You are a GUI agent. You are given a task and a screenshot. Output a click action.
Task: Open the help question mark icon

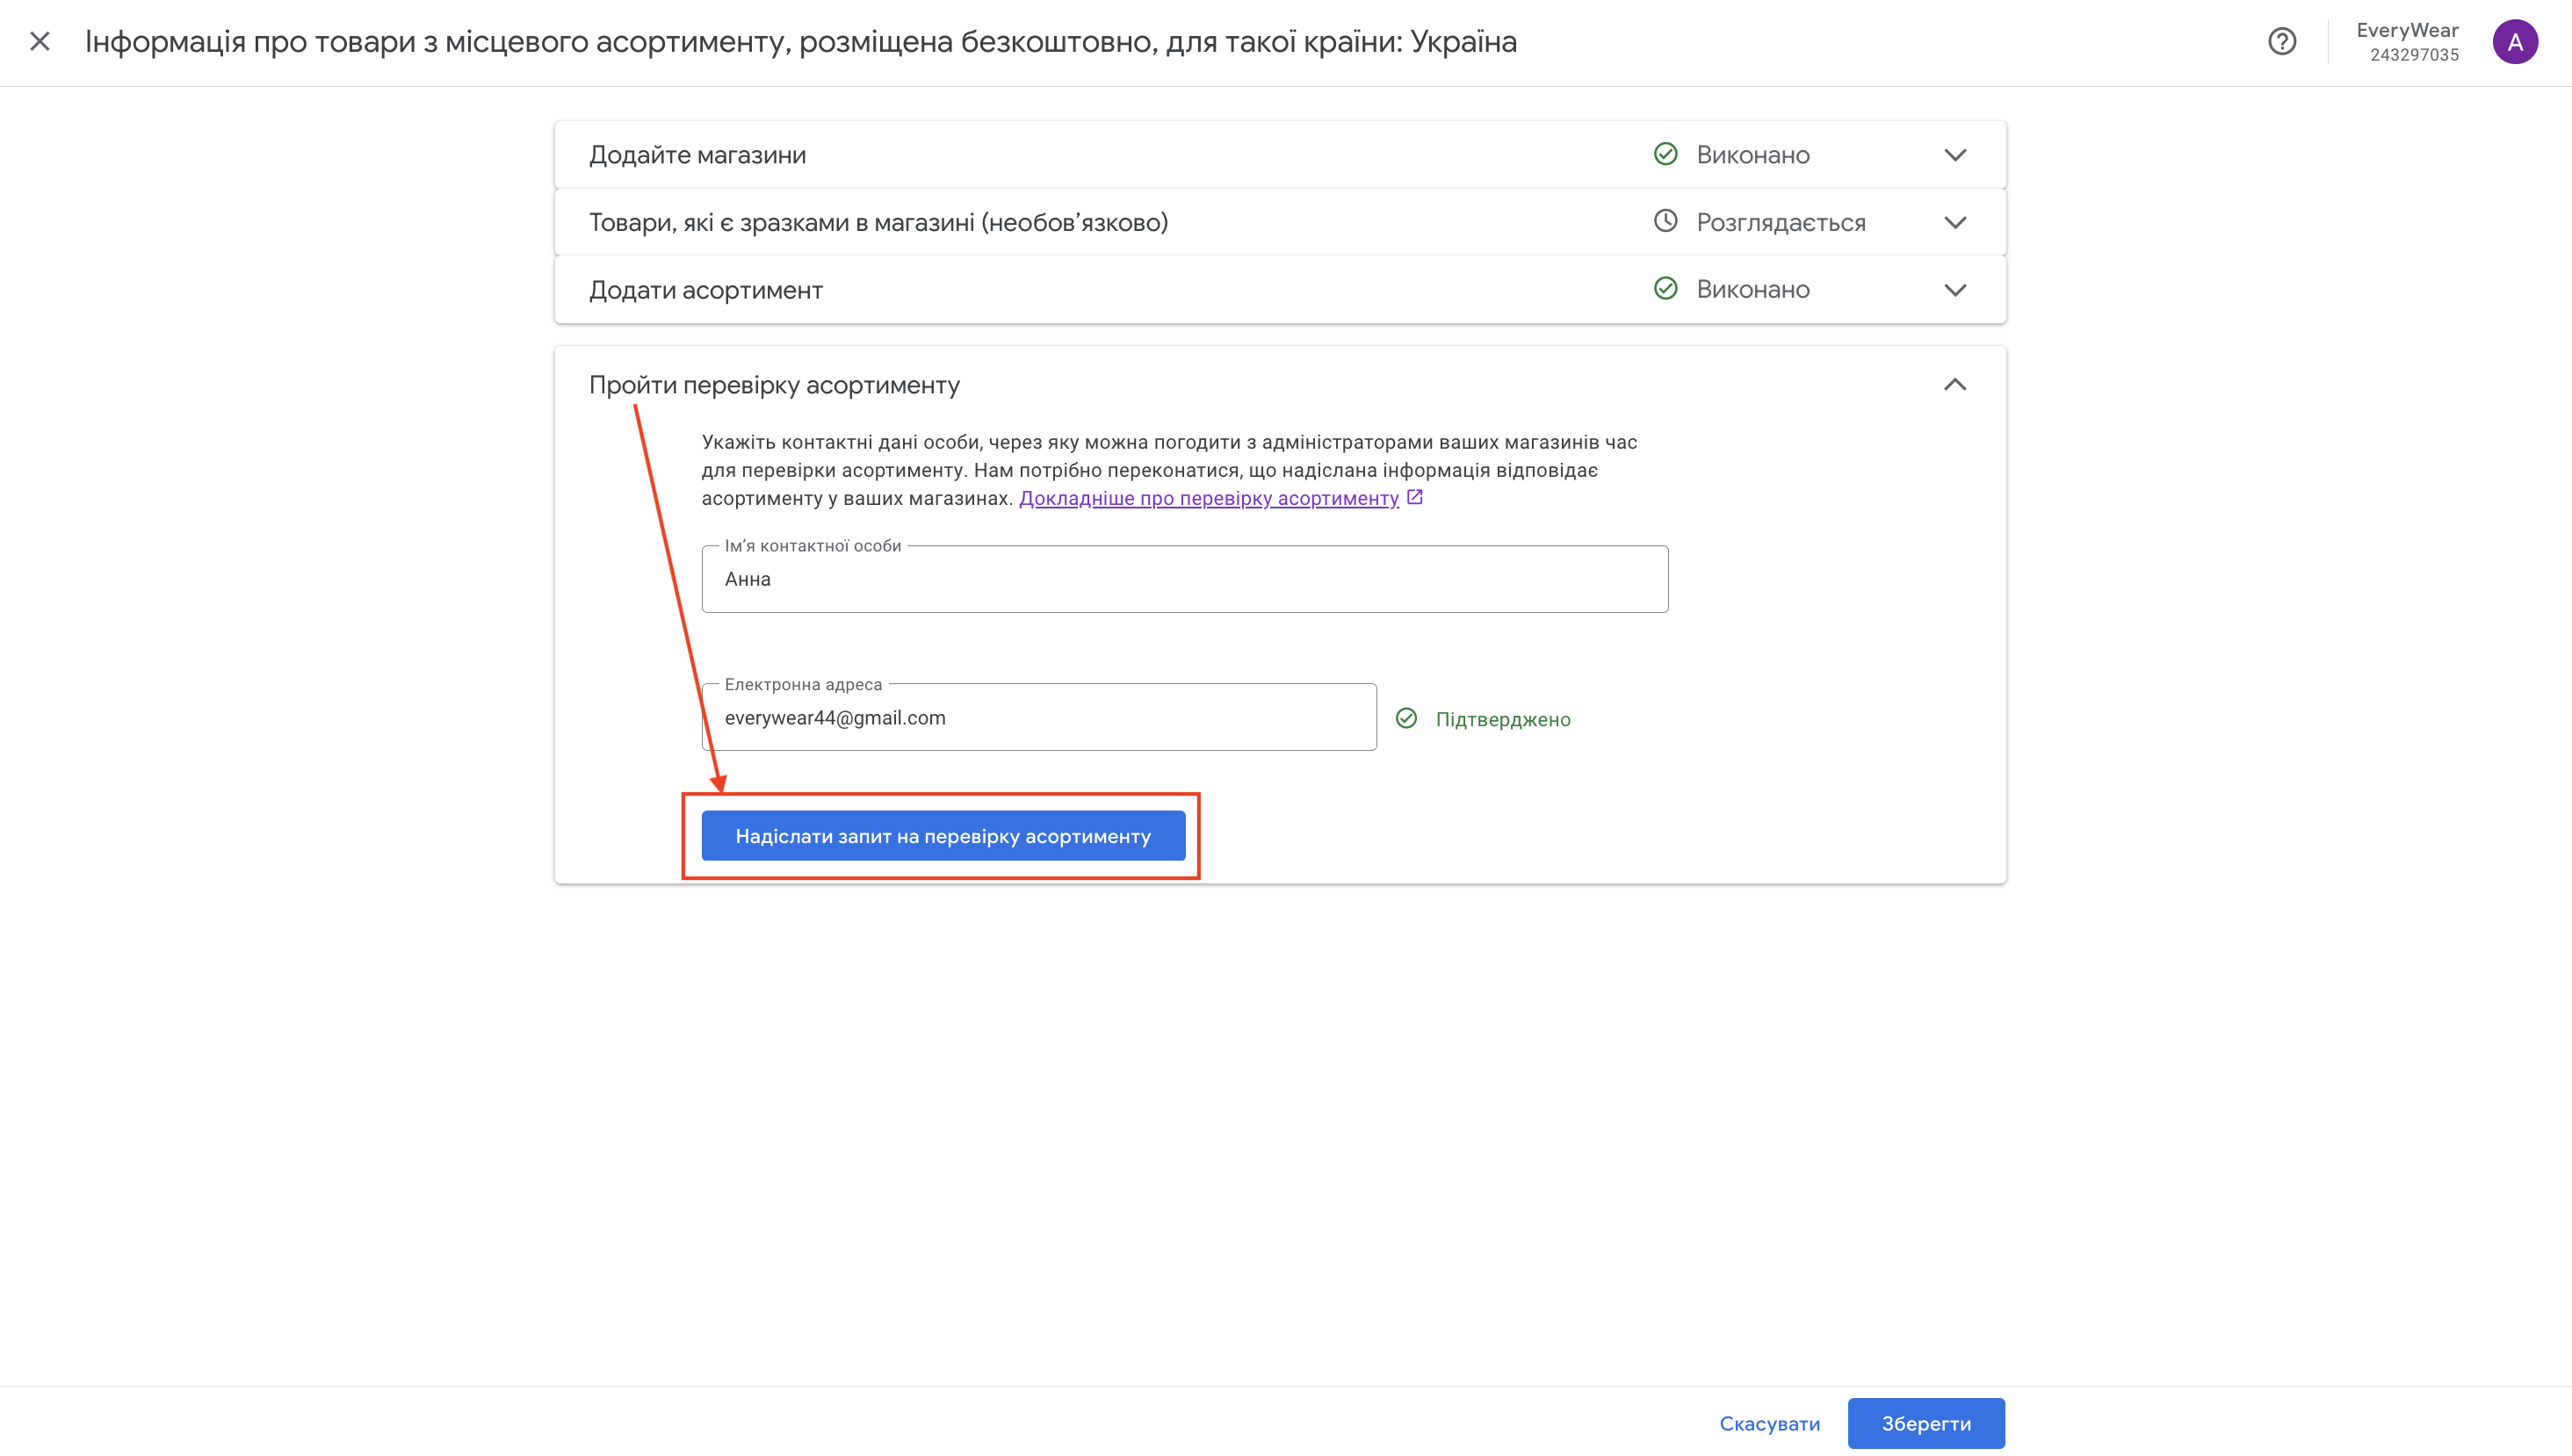pyautogui.click(x=2282, y=41)
